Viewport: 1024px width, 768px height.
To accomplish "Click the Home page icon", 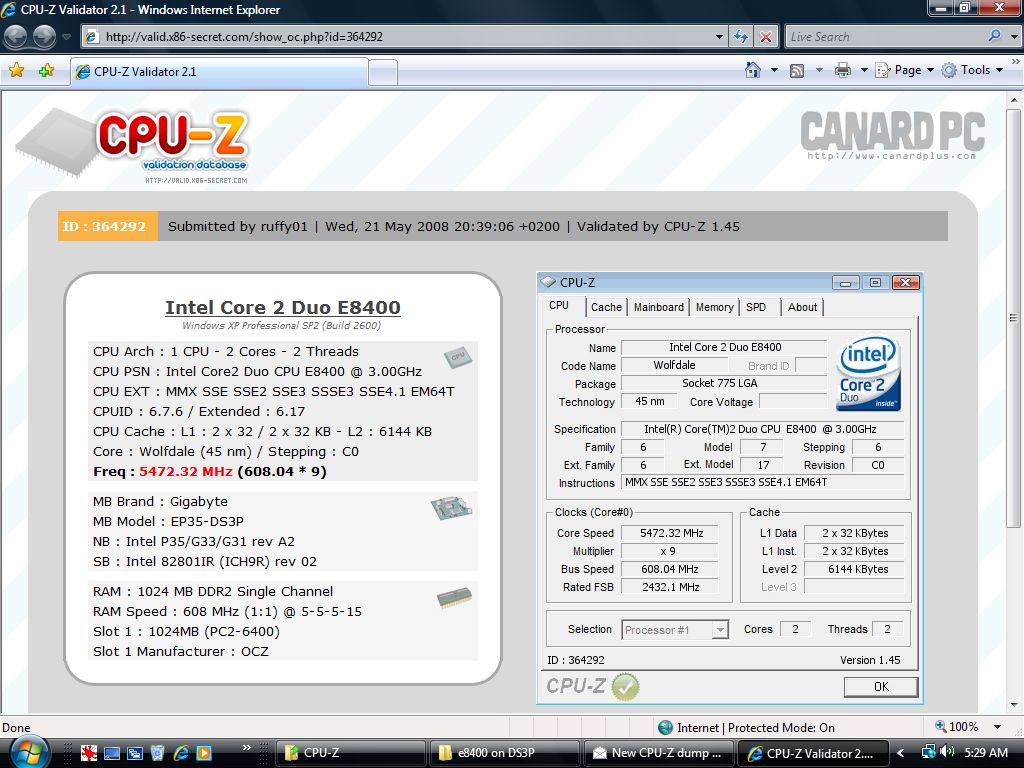I will pyautogui.click(x=753, y=70).
